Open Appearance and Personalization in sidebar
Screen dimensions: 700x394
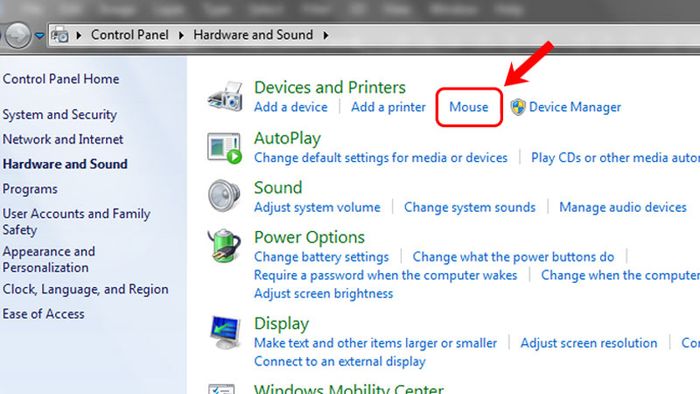[49, 259]
